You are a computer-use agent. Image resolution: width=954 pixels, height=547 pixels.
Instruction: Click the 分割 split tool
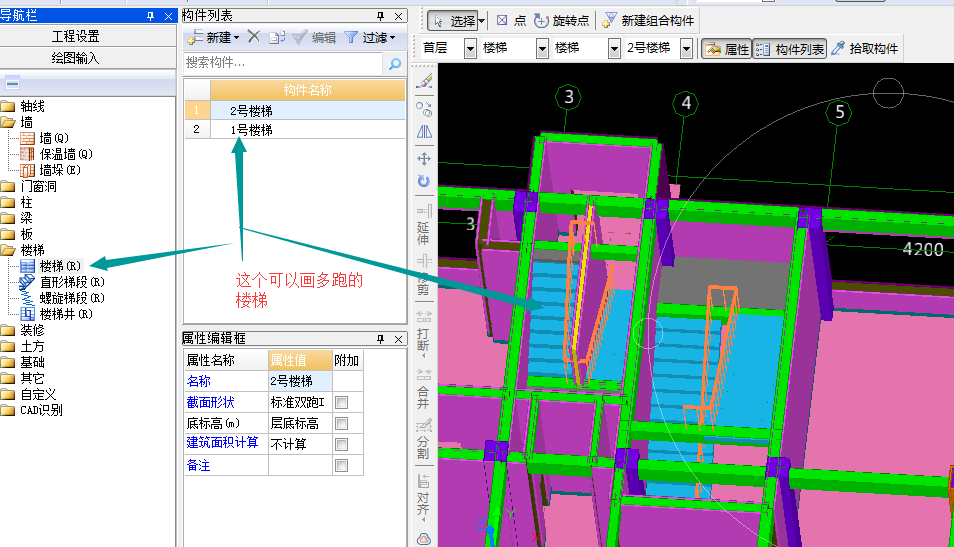[424, 439]
